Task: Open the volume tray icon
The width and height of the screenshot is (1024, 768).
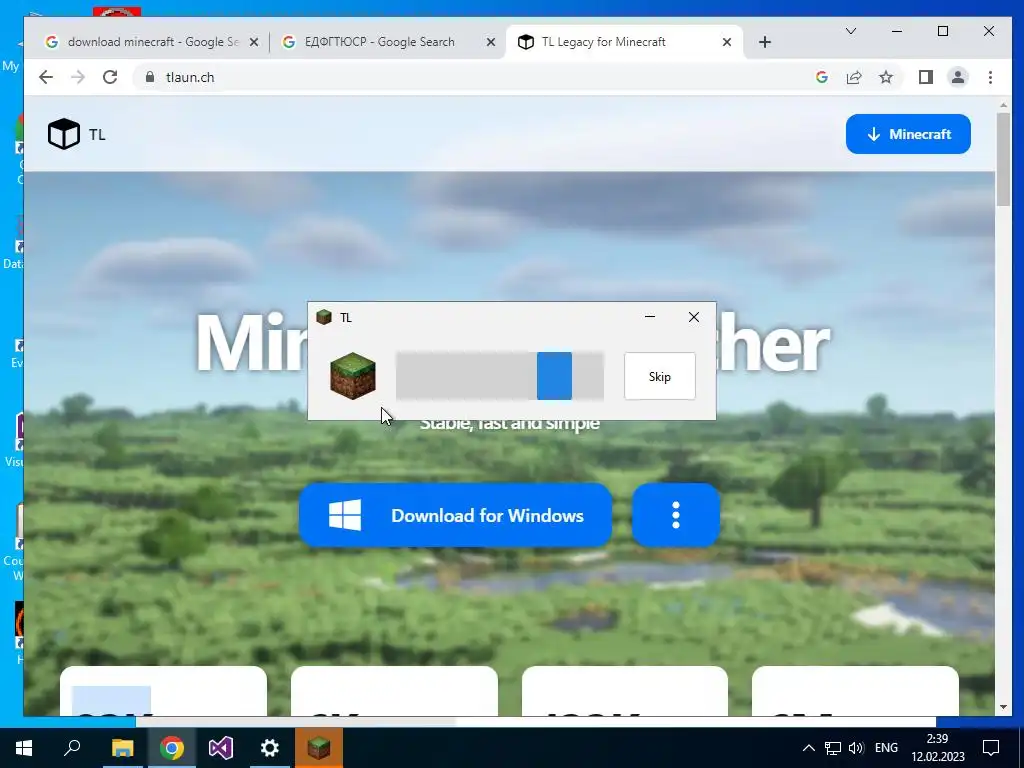Action: tap(856, 748)
